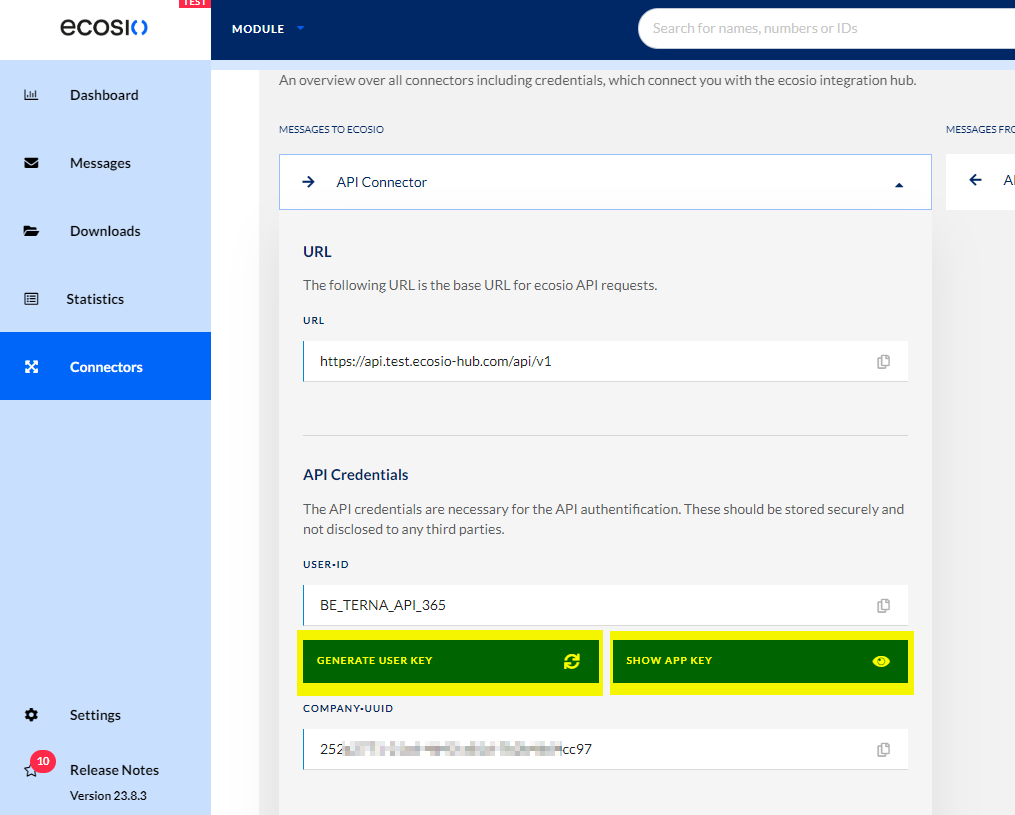Copy the Company-UUID value
Viewport: 1015px width, 815px height.
point(883,749)
